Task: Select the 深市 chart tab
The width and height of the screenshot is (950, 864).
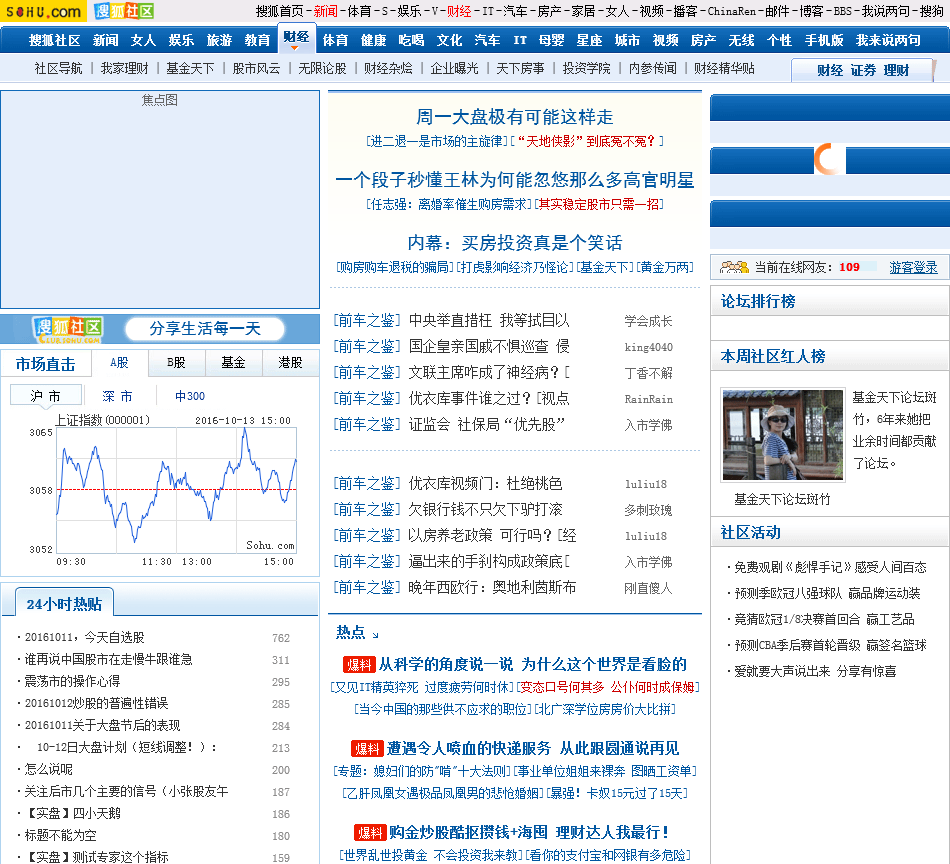Action: tap(118, 396)
